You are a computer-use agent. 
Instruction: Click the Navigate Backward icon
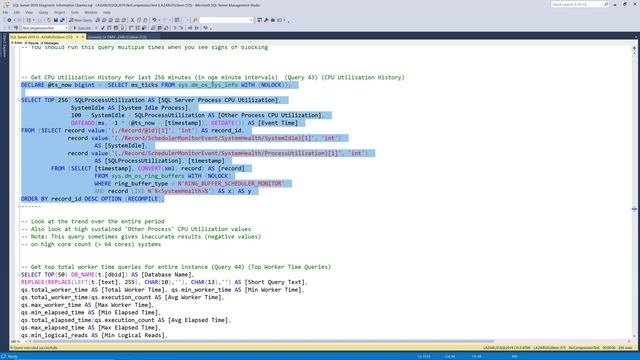click(x=9, y=20)
